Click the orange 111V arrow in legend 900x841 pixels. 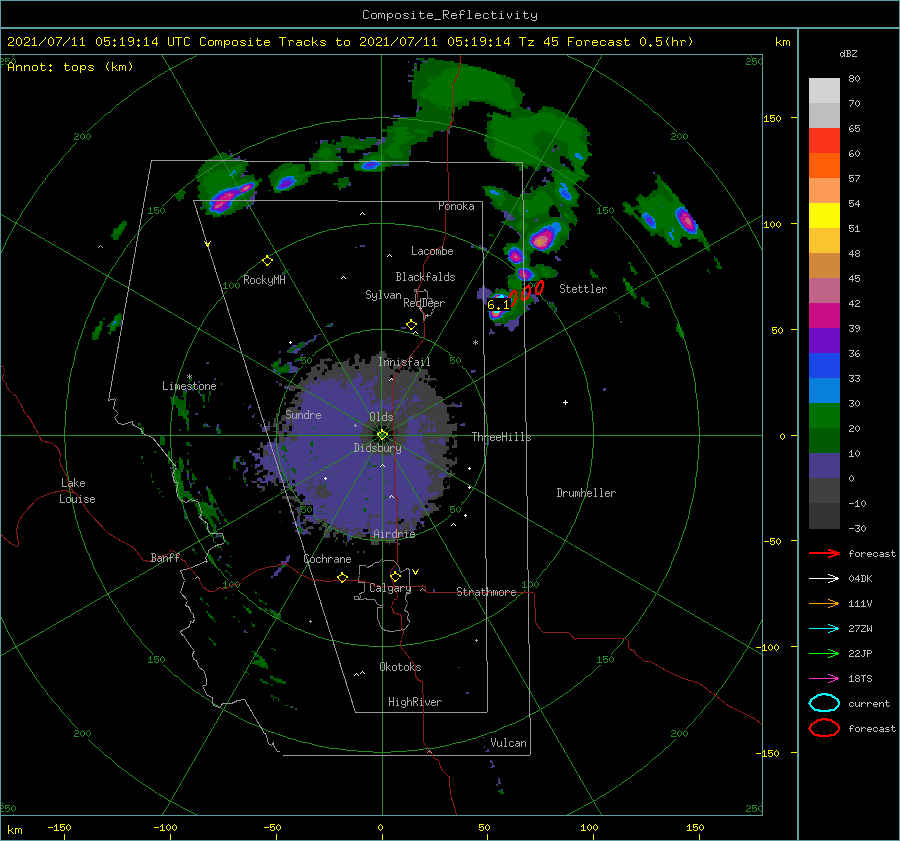click(x=824, y=603)
